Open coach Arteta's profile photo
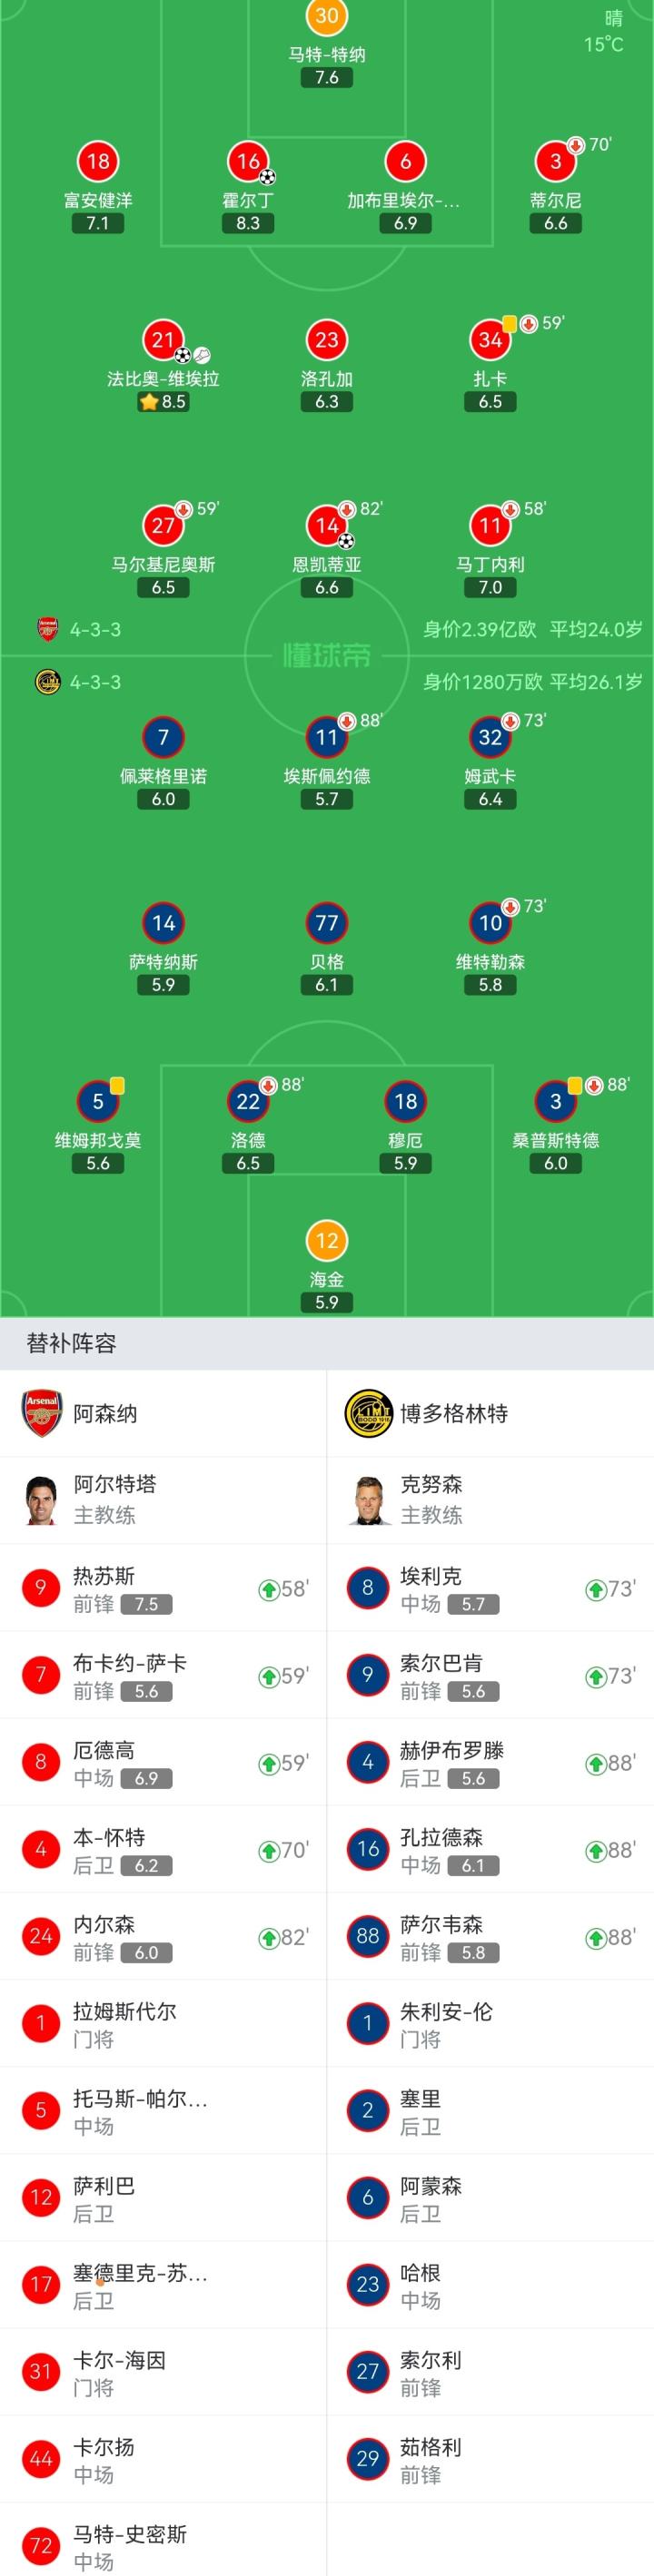Screen dimensions: 654x2576 point(41,1499)
